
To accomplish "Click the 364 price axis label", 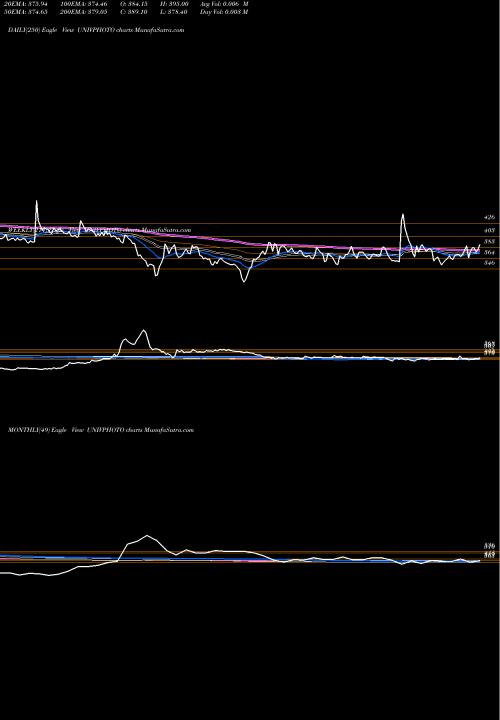I will [489, 252].
